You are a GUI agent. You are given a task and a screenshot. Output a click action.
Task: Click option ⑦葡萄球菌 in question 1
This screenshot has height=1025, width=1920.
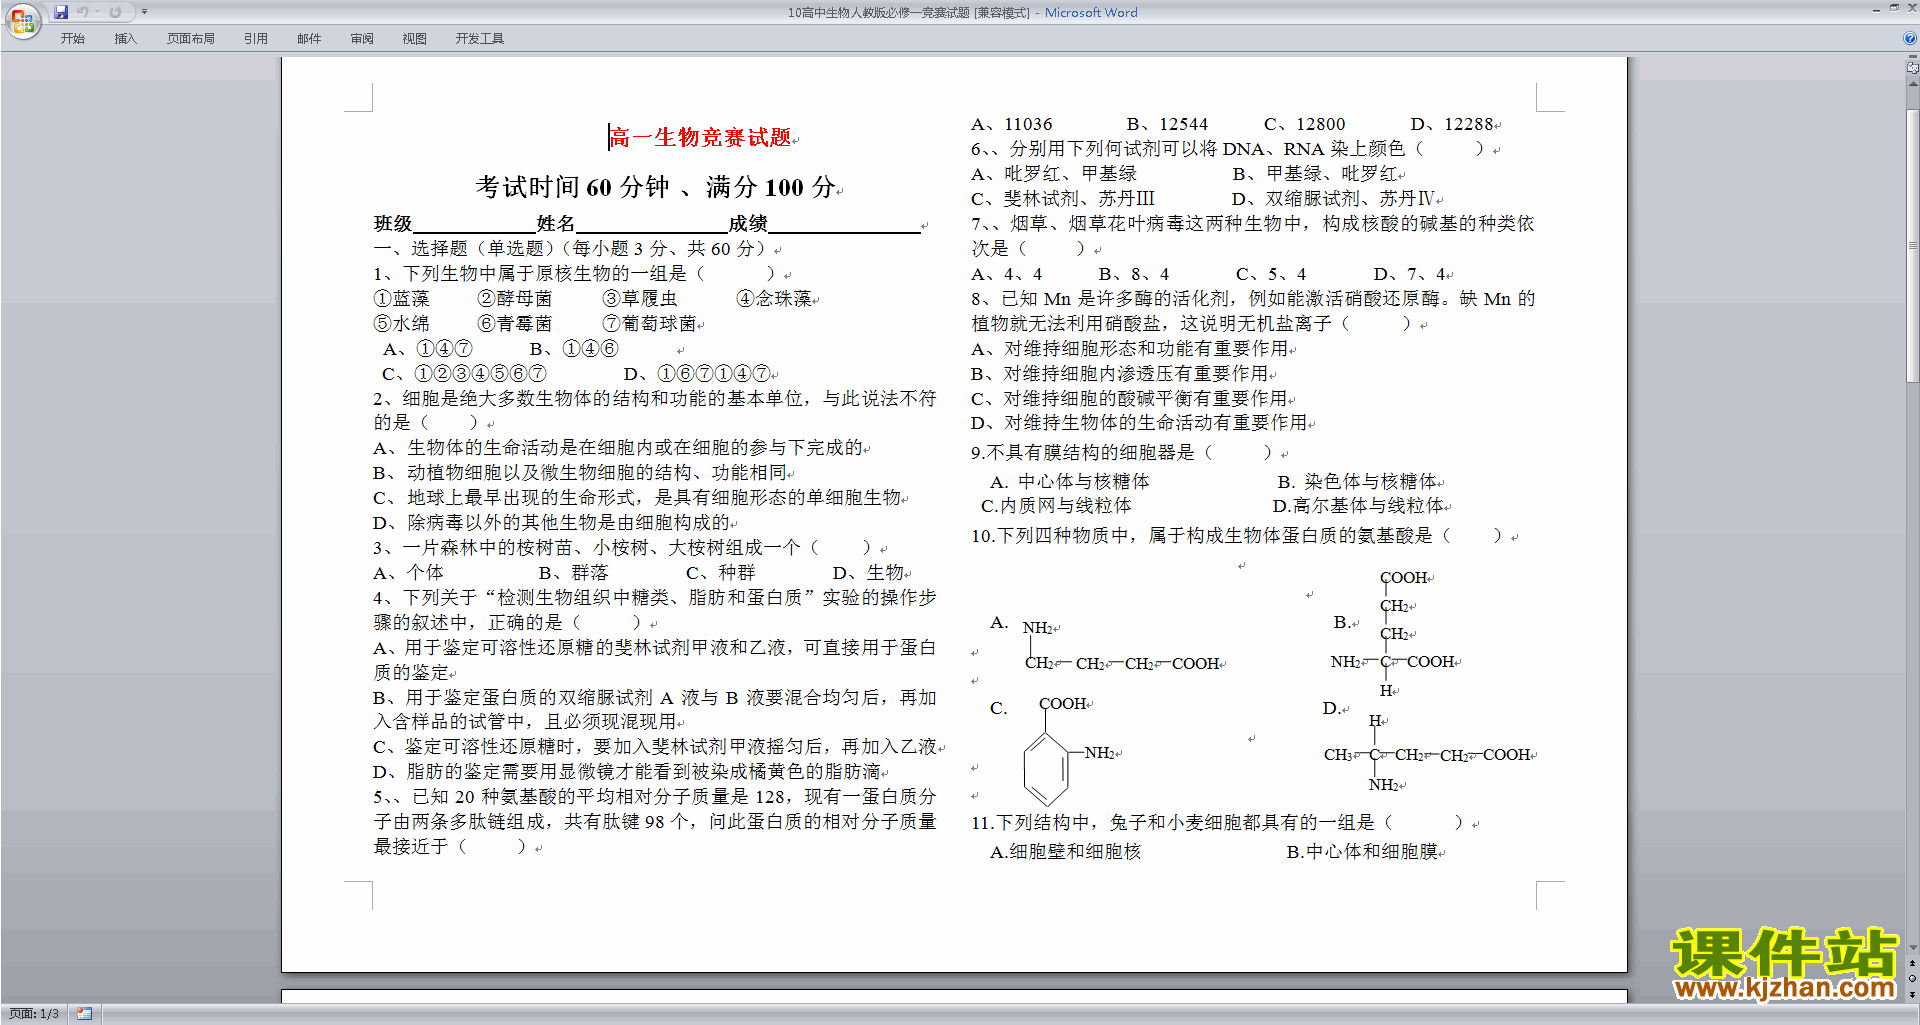649,323
